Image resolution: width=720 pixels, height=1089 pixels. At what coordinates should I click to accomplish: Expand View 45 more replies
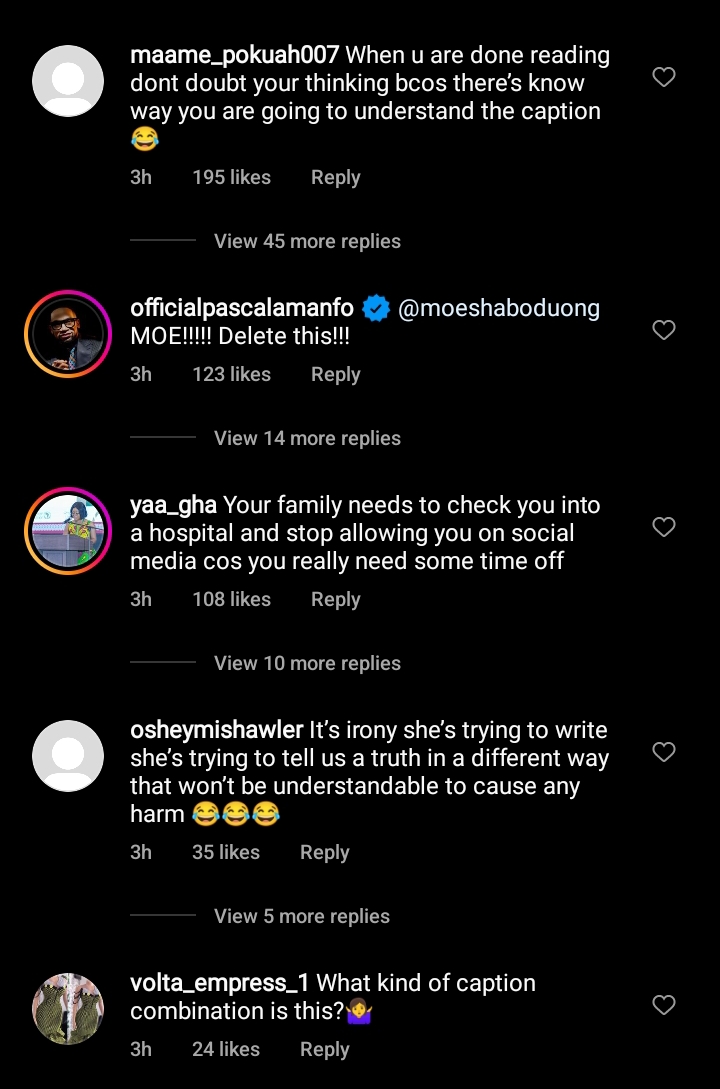[x=307, y=241]
